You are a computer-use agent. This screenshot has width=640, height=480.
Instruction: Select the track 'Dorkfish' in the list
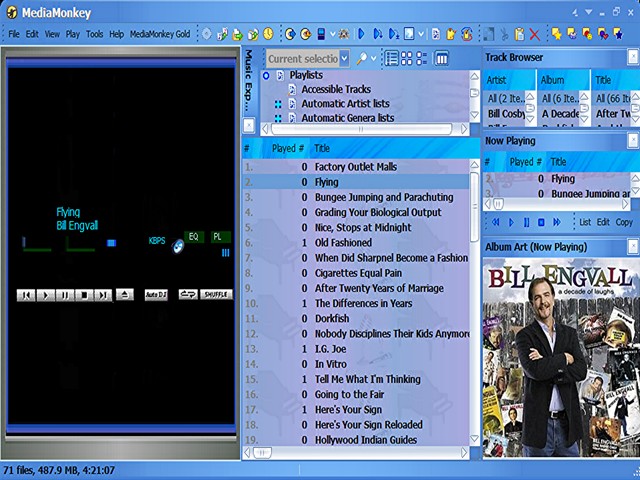tap(331, 318)
